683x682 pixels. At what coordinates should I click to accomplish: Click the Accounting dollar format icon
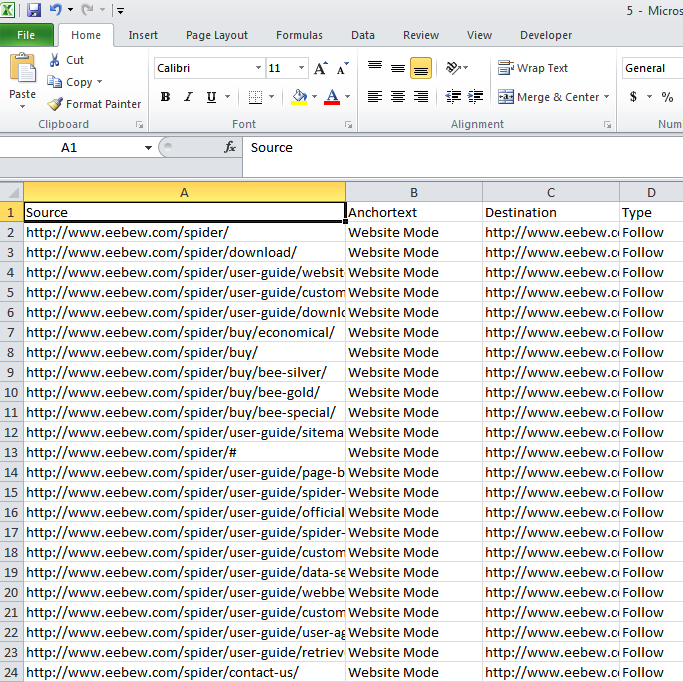(633, 97)
